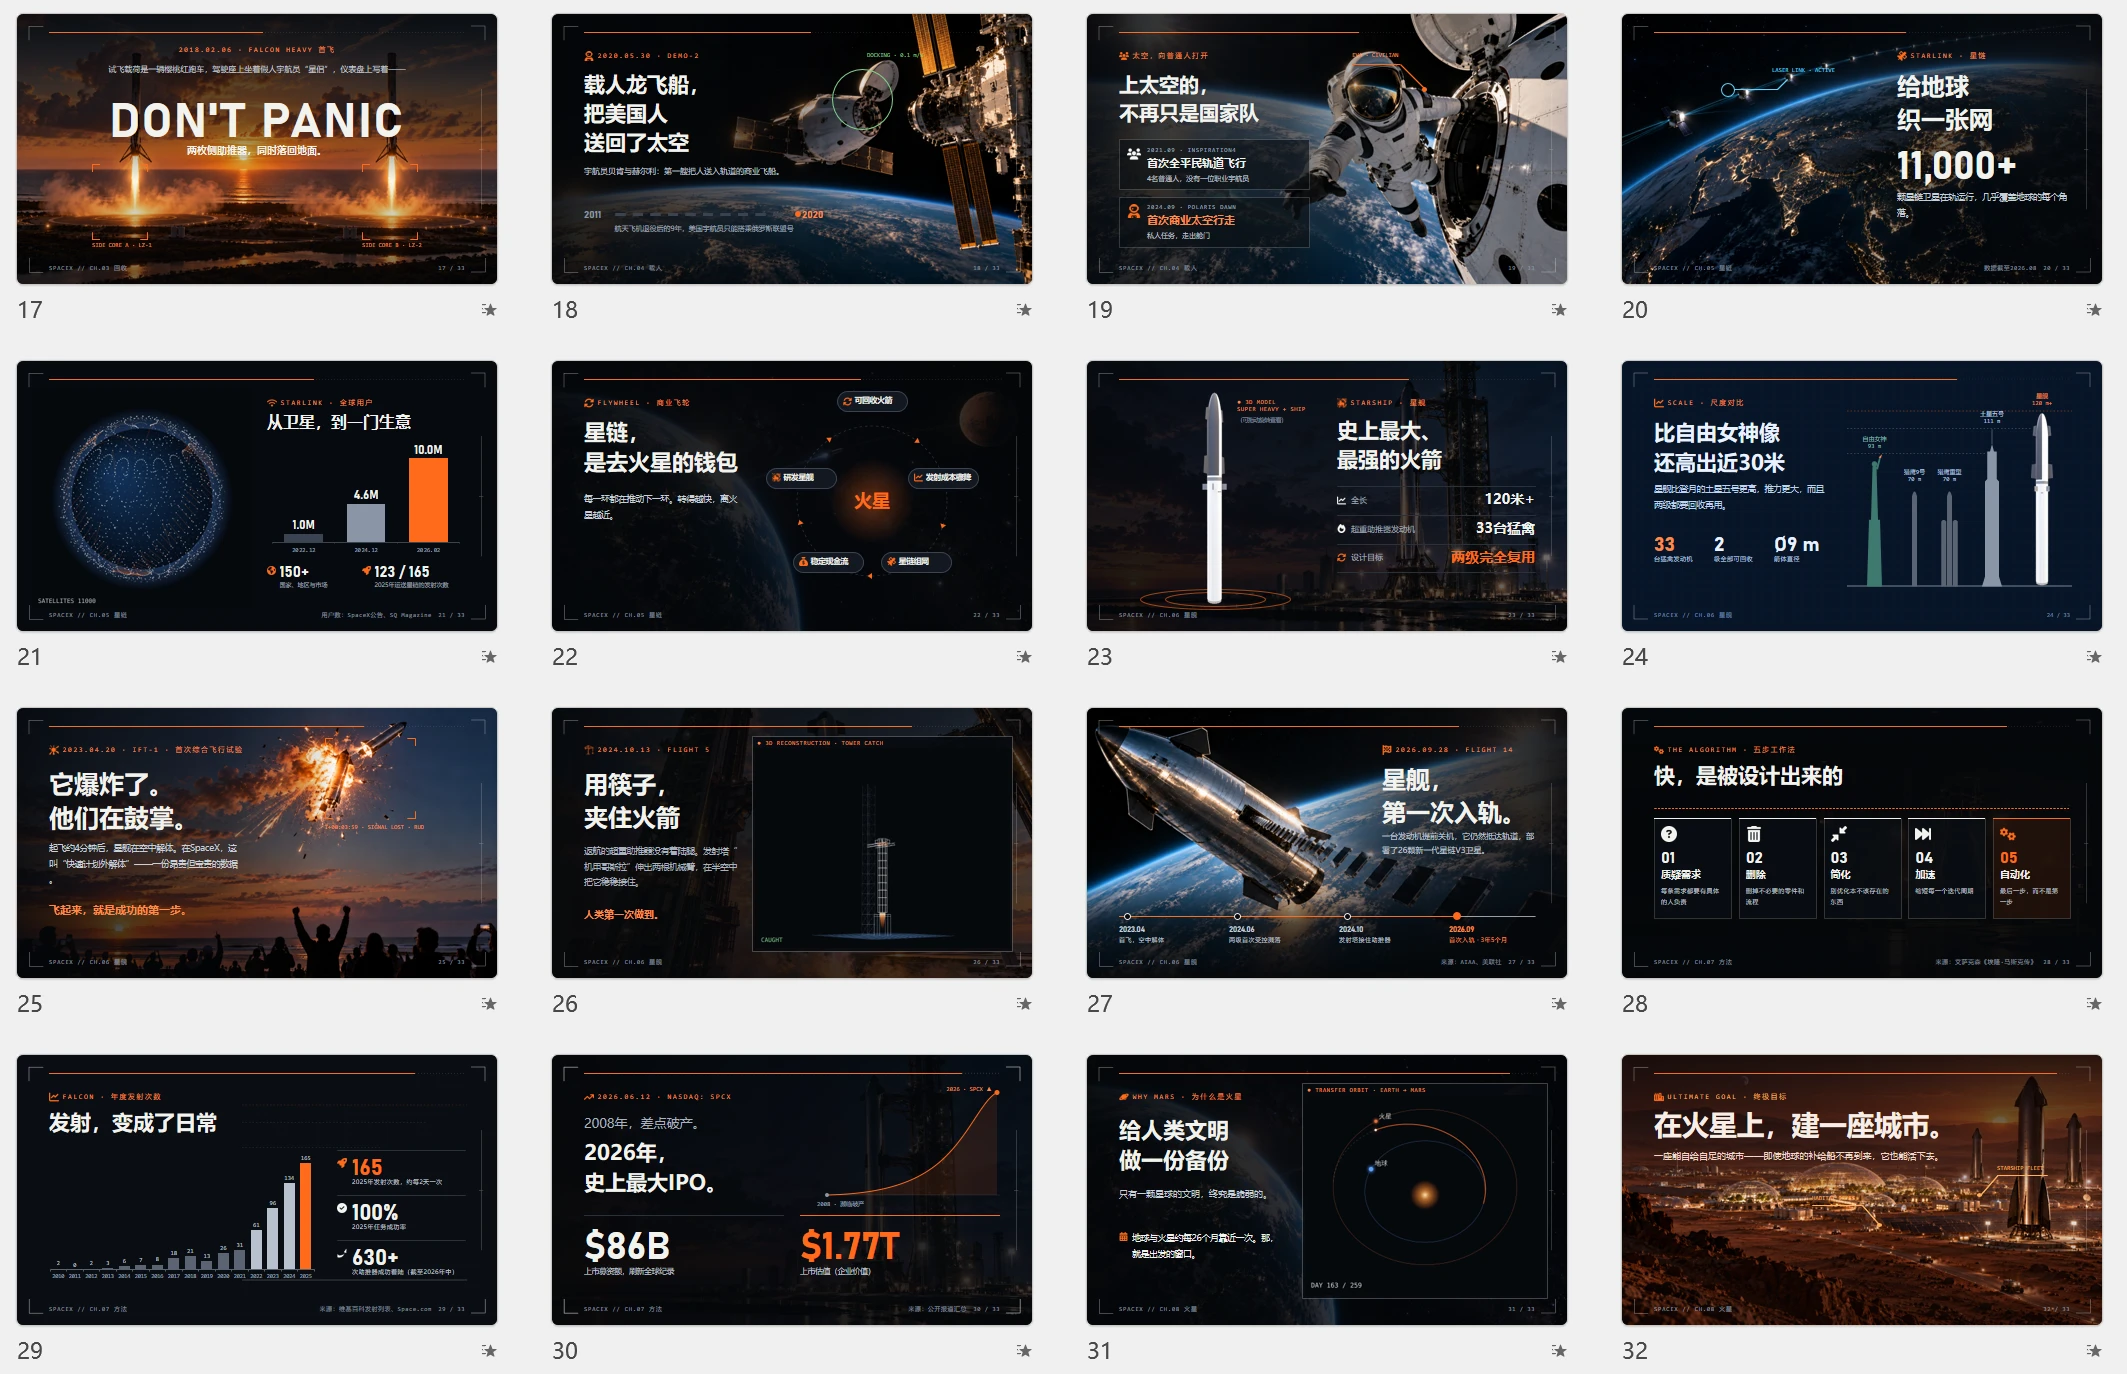Viewport: 2127px width, 1374px height.
Task: Open slide 22 Mars flywheel diagram
Action: click(x=792, y=496)
